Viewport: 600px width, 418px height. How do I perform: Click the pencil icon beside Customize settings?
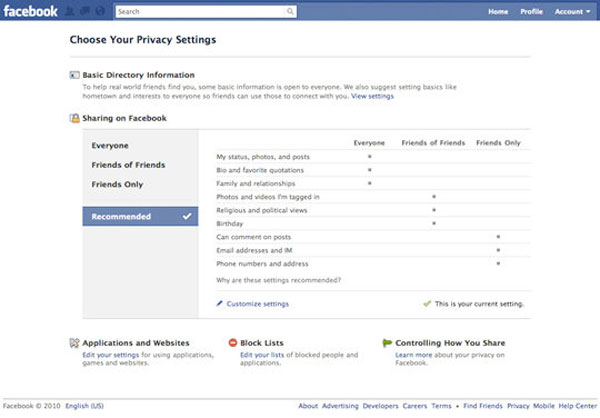click(x=220, y=304)
